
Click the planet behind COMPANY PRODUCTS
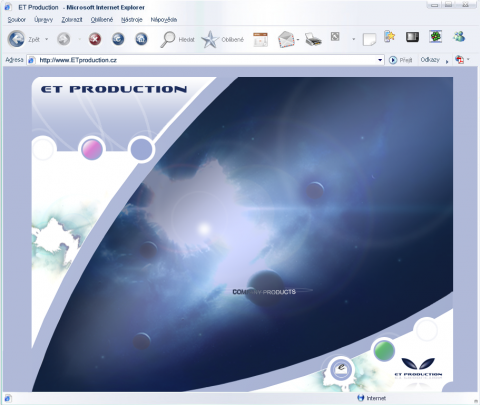(x=265, y=288)
